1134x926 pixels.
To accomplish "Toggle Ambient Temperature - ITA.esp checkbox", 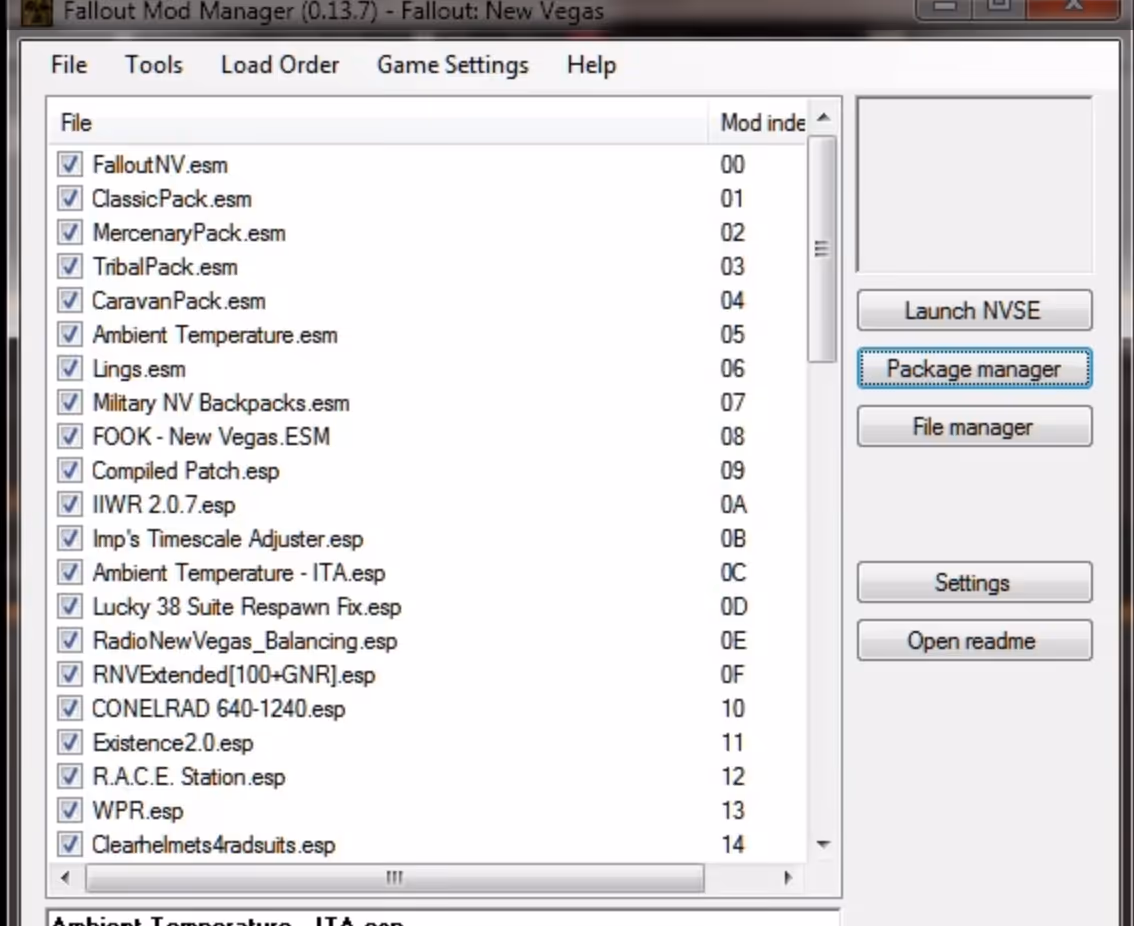I will tap(69, 572).
